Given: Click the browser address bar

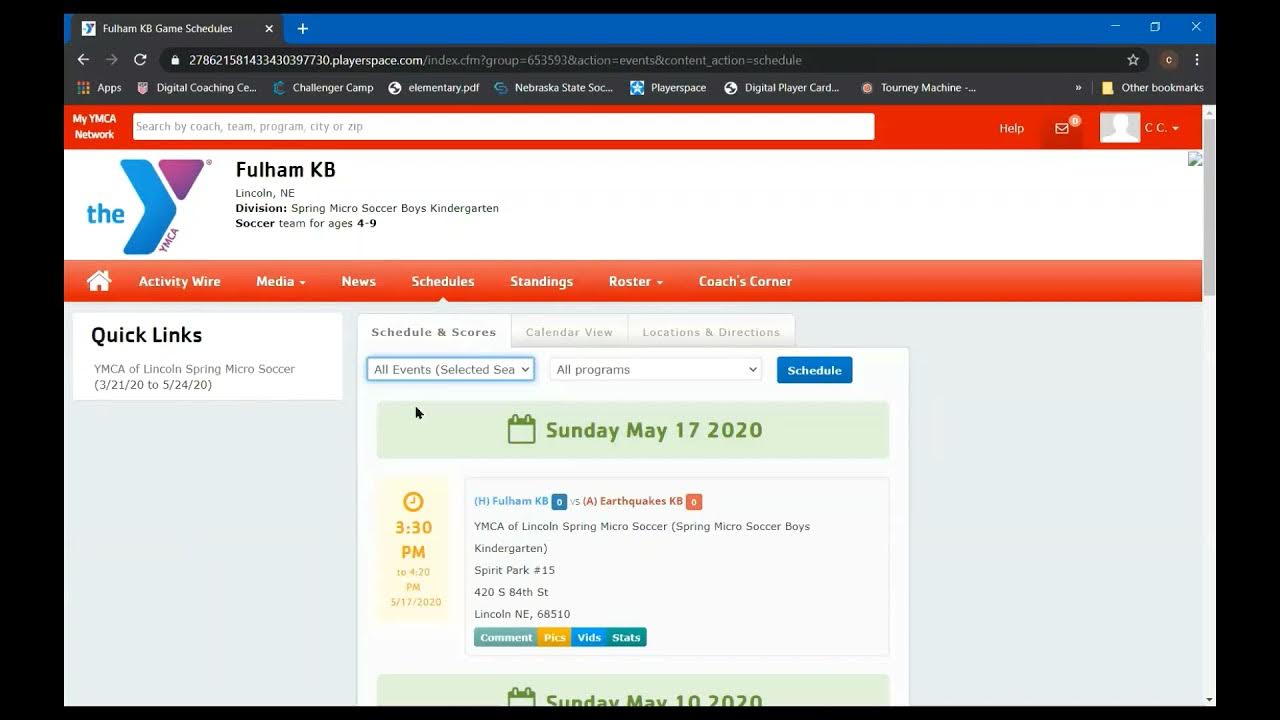Looking at the screenshot, I should tap(640, 60).
